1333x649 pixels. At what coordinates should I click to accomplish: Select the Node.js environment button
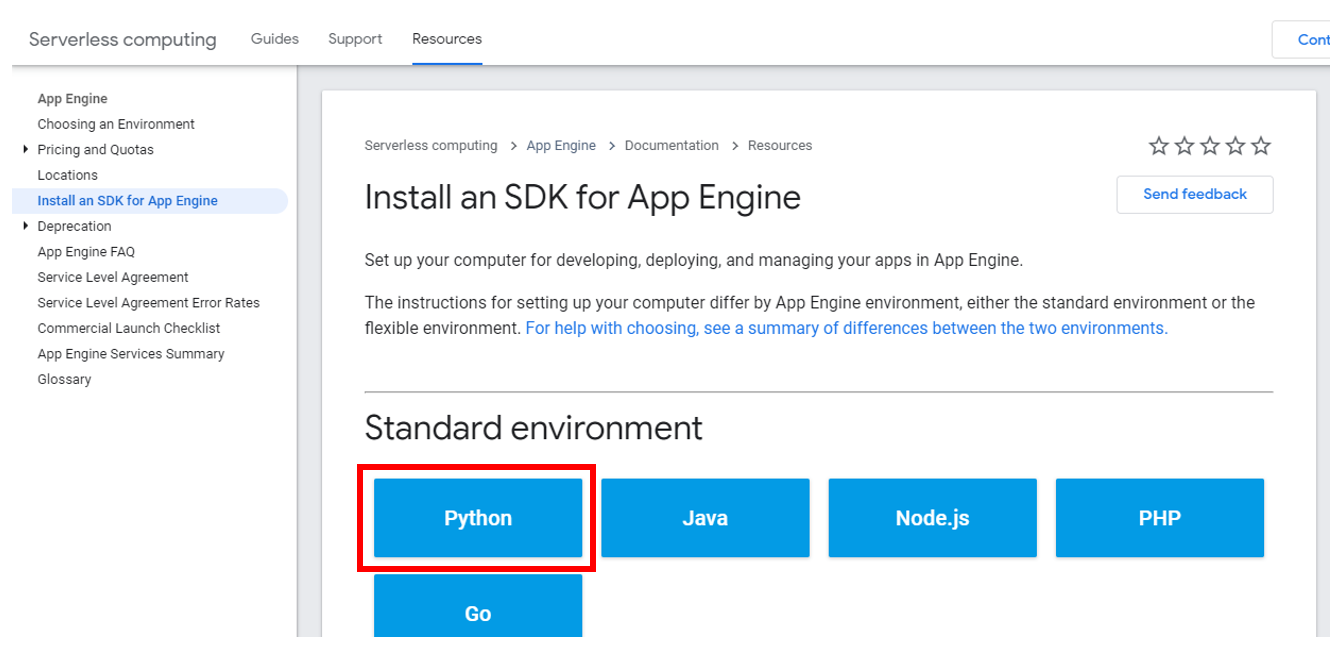(932, 518)
